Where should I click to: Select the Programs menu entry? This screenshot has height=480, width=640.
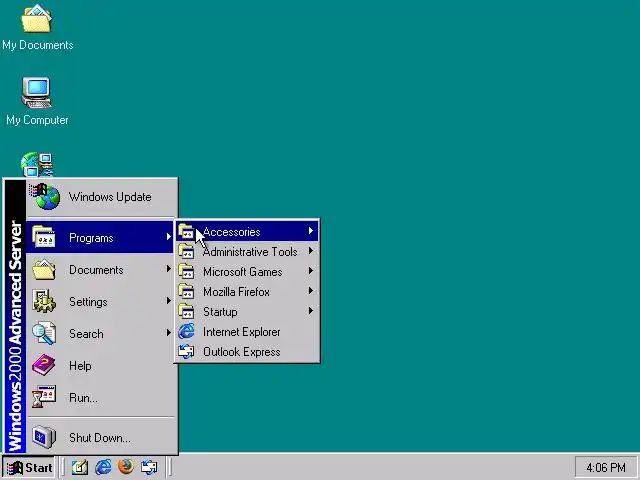pyautogui.click(x=101, y=237)
